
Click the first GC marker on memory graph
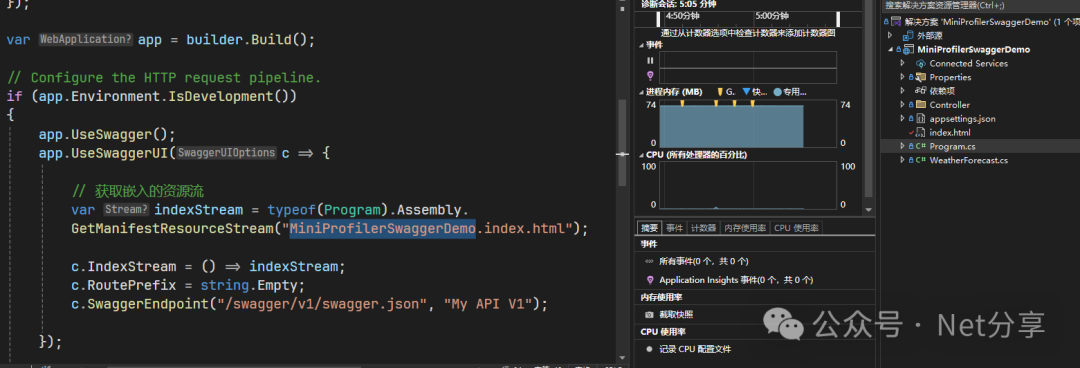[x=683, y=103]
